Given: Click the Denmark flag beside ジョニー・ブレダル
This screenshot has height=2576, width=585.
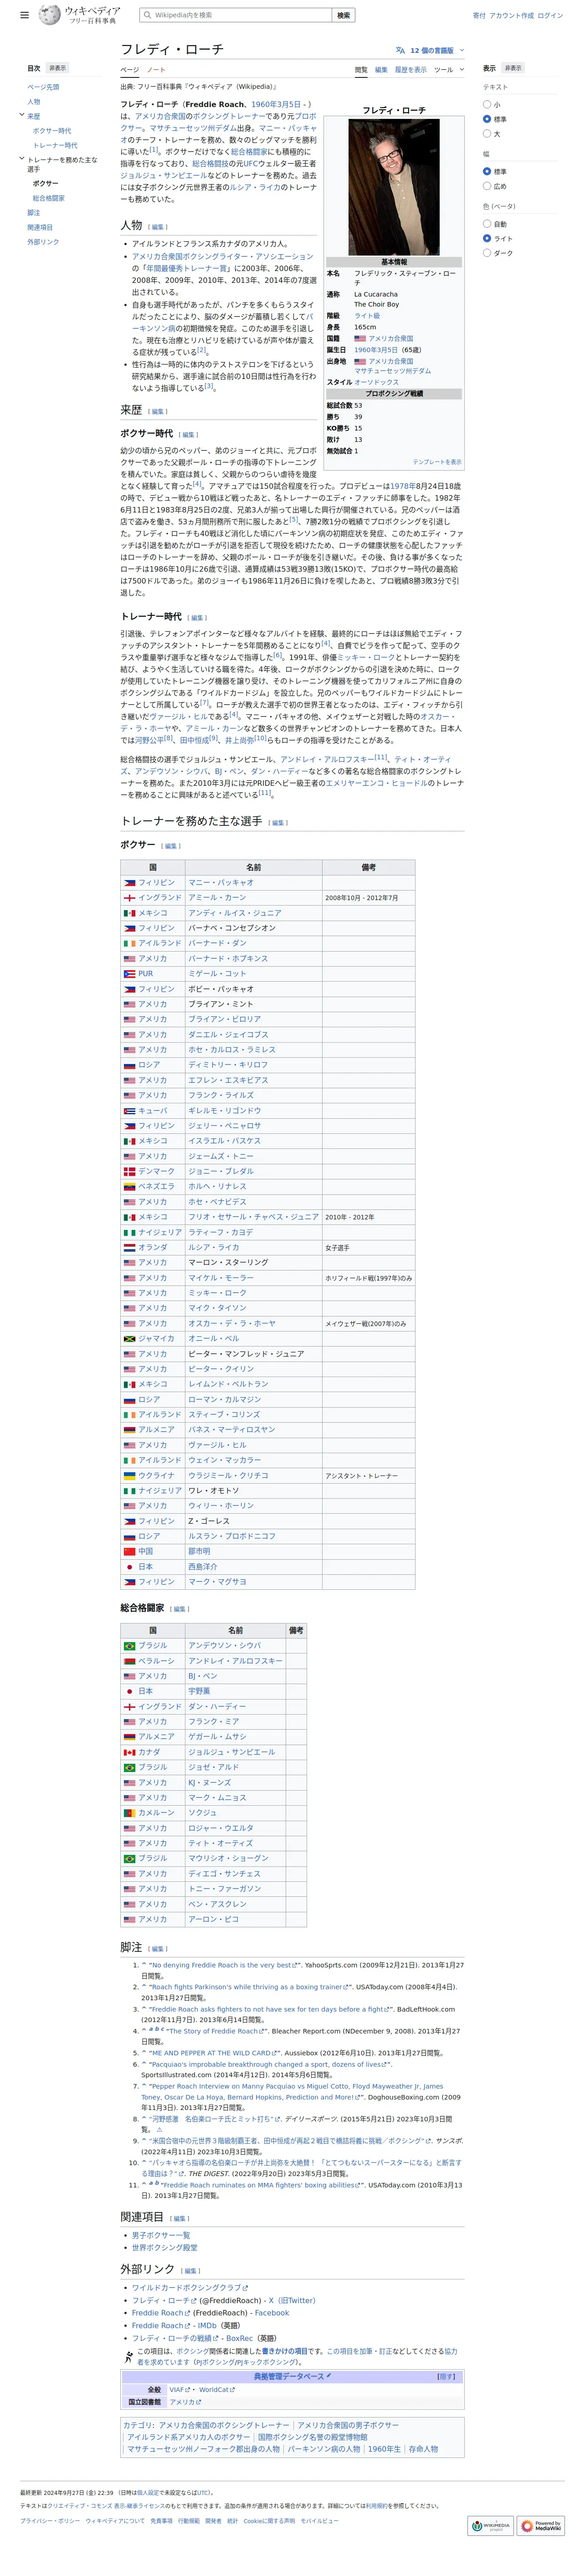Looking at the screenshot, I should coord(130,1171).
